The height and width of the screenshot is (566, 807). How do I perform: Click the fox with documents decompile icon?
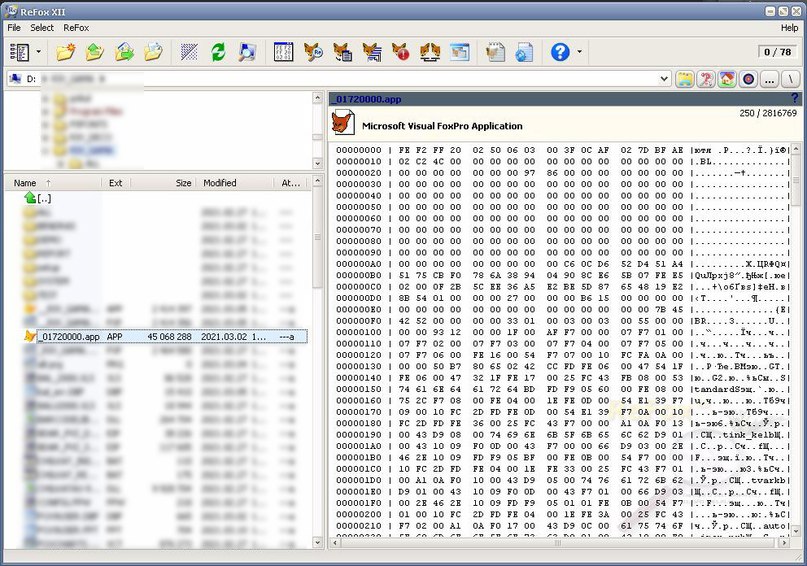[x=342, y=52]
